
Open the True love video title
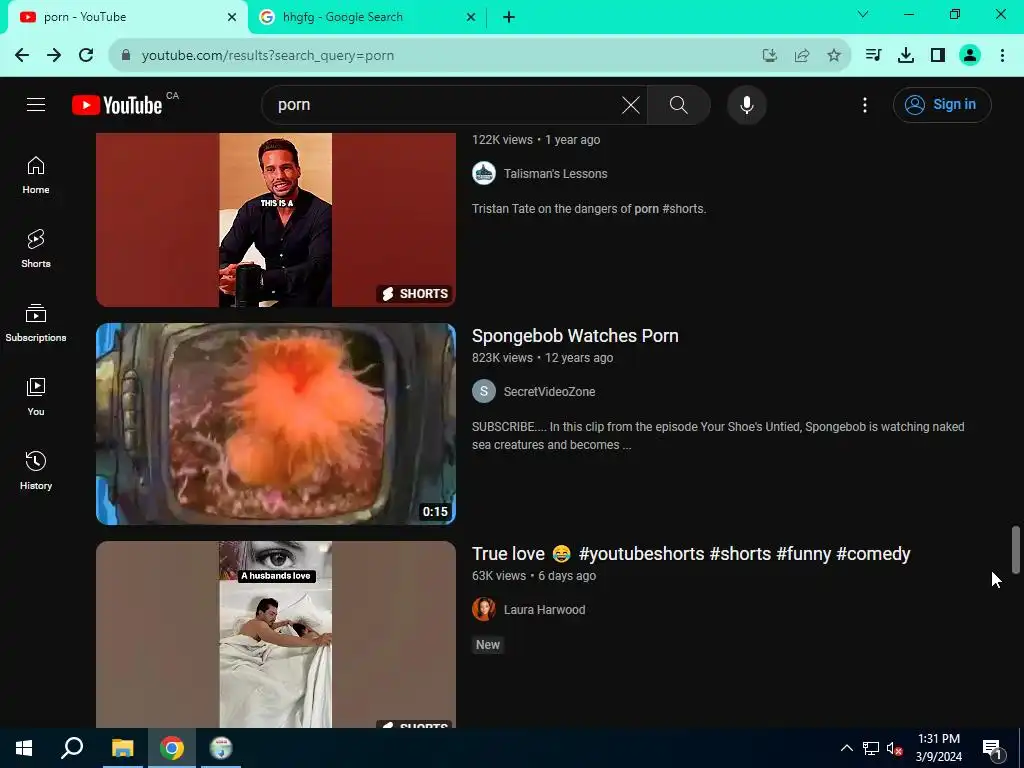tap(691, 554)
